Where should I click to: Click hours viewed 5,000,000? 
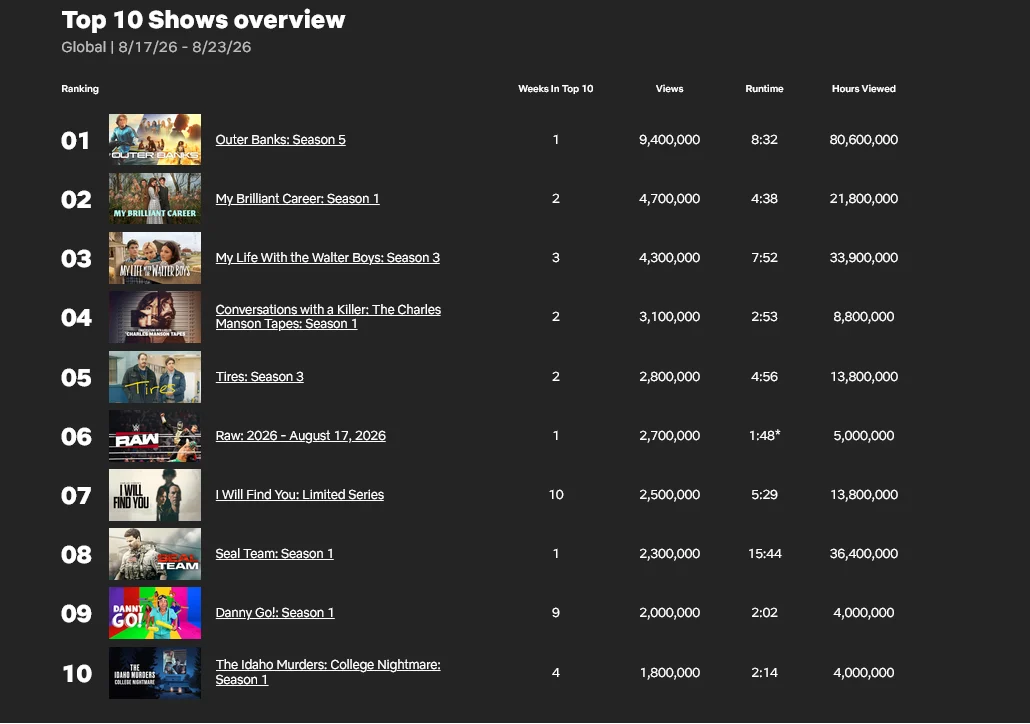click(864, 436)
